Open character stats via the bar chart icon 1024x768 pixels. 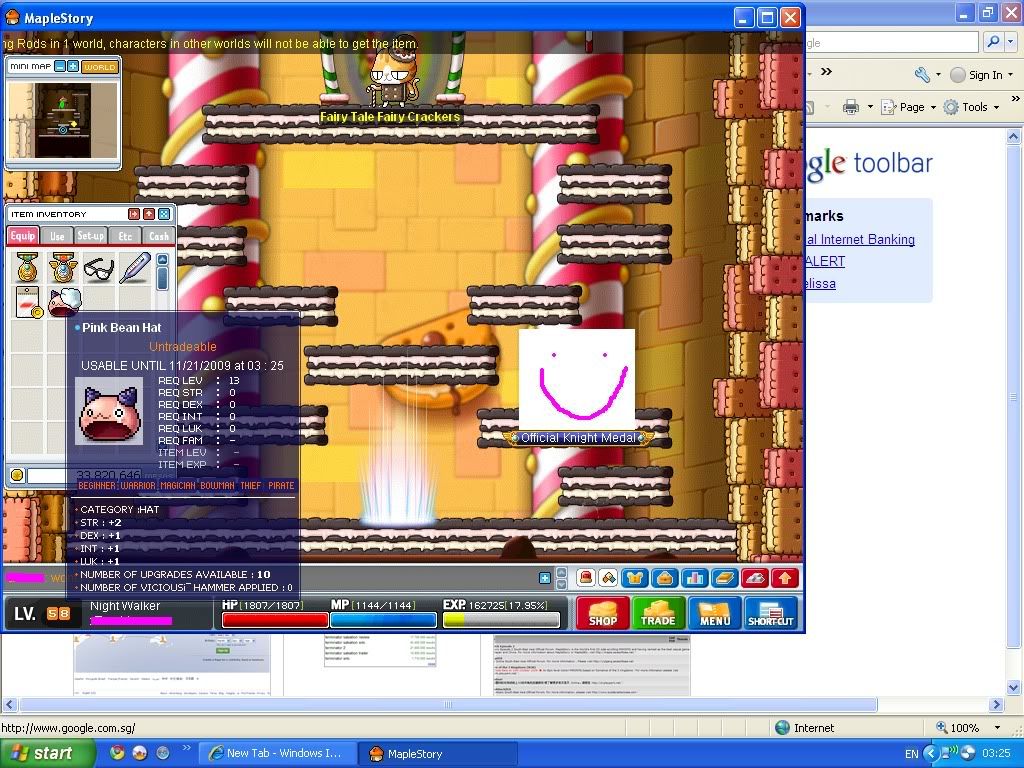point(695,578)
